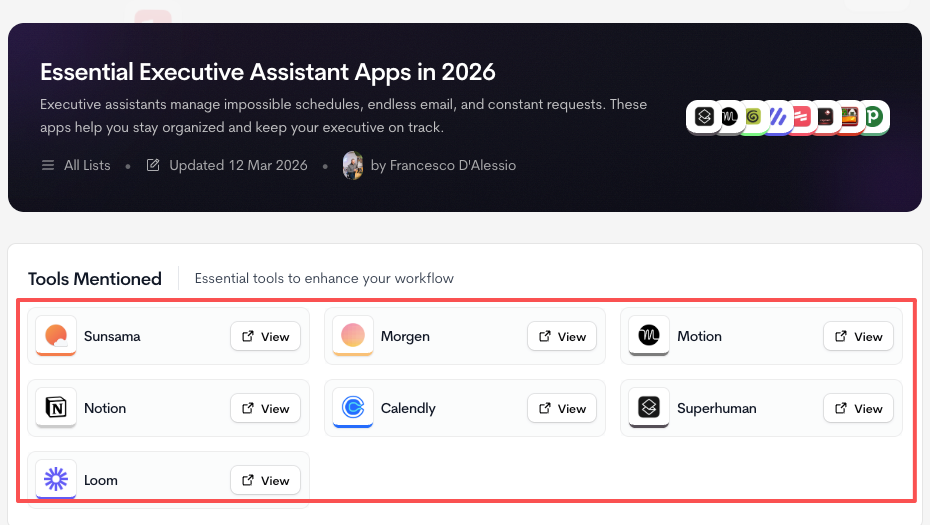Click the Essential Executive Assistant Apps title
Screen dimensions: 930x525
pyautogui.click(x=267, y=72)
